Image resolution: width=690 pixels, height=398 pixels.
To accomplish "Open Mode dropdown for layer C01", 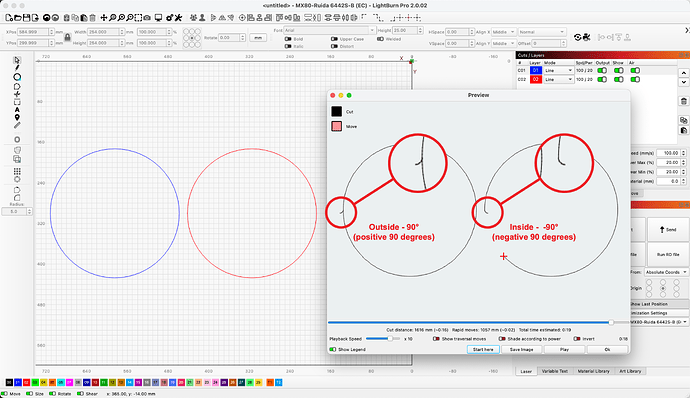I will 558,70.
